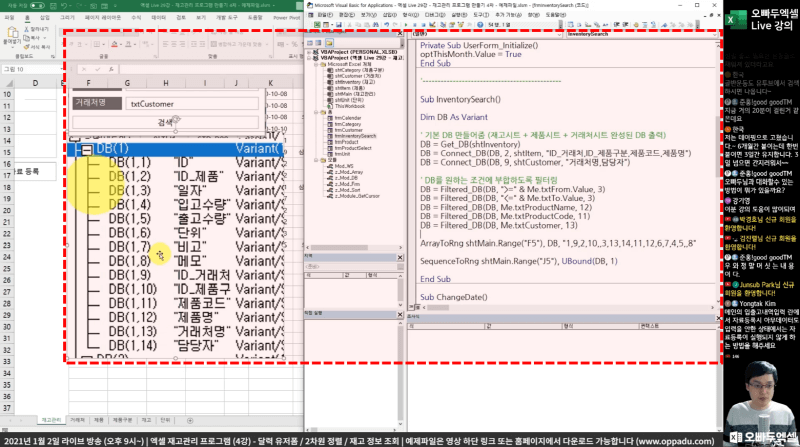Click the 검색 button on the worksheet
800x447 pixels.
click(x=165, y=122)
